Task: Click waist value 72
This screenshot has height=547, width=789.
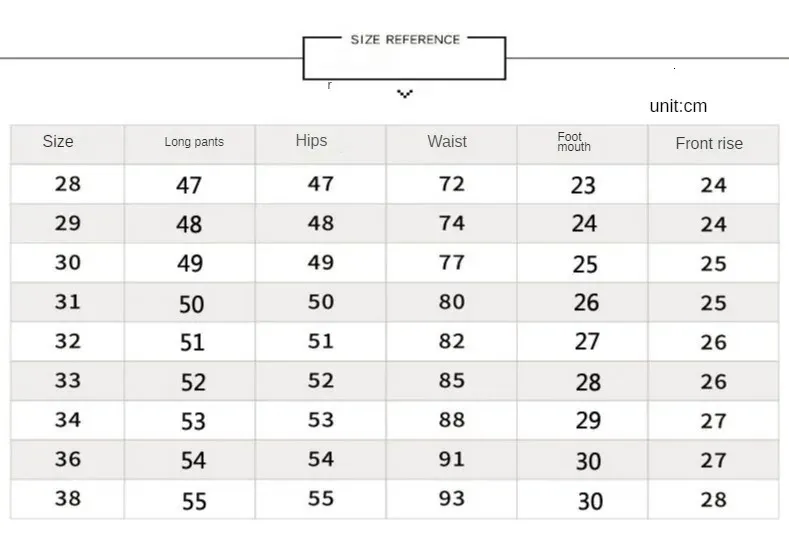Action: click(x=452, y=184)
